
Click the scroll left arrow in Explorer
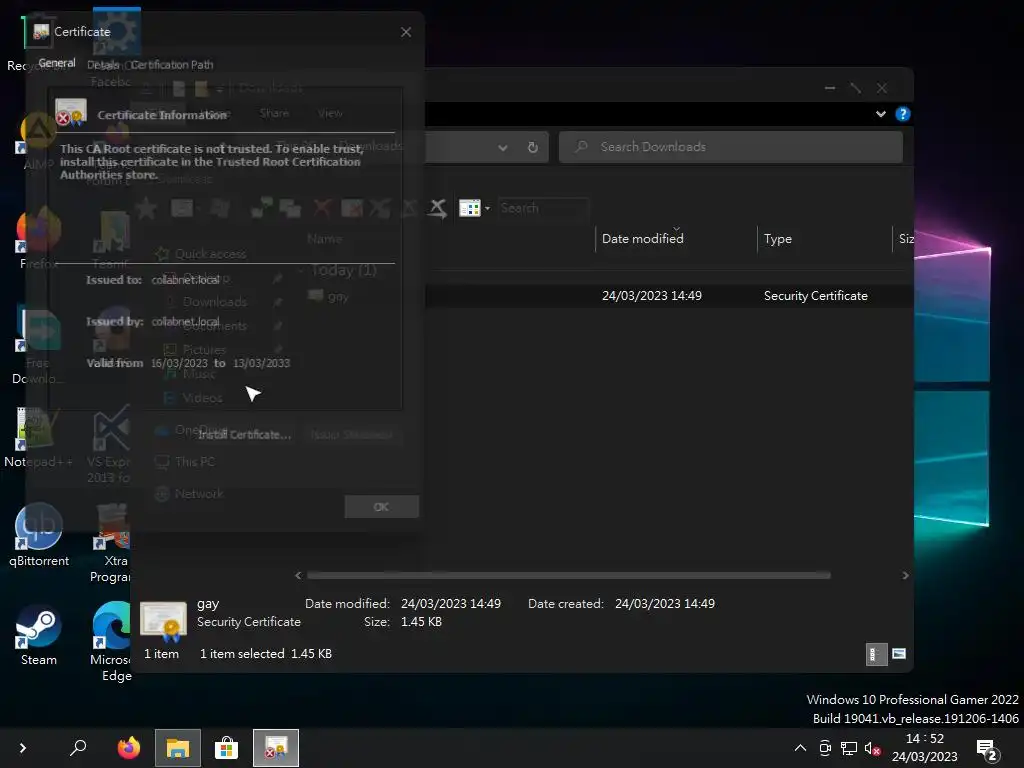coord(298,575)
